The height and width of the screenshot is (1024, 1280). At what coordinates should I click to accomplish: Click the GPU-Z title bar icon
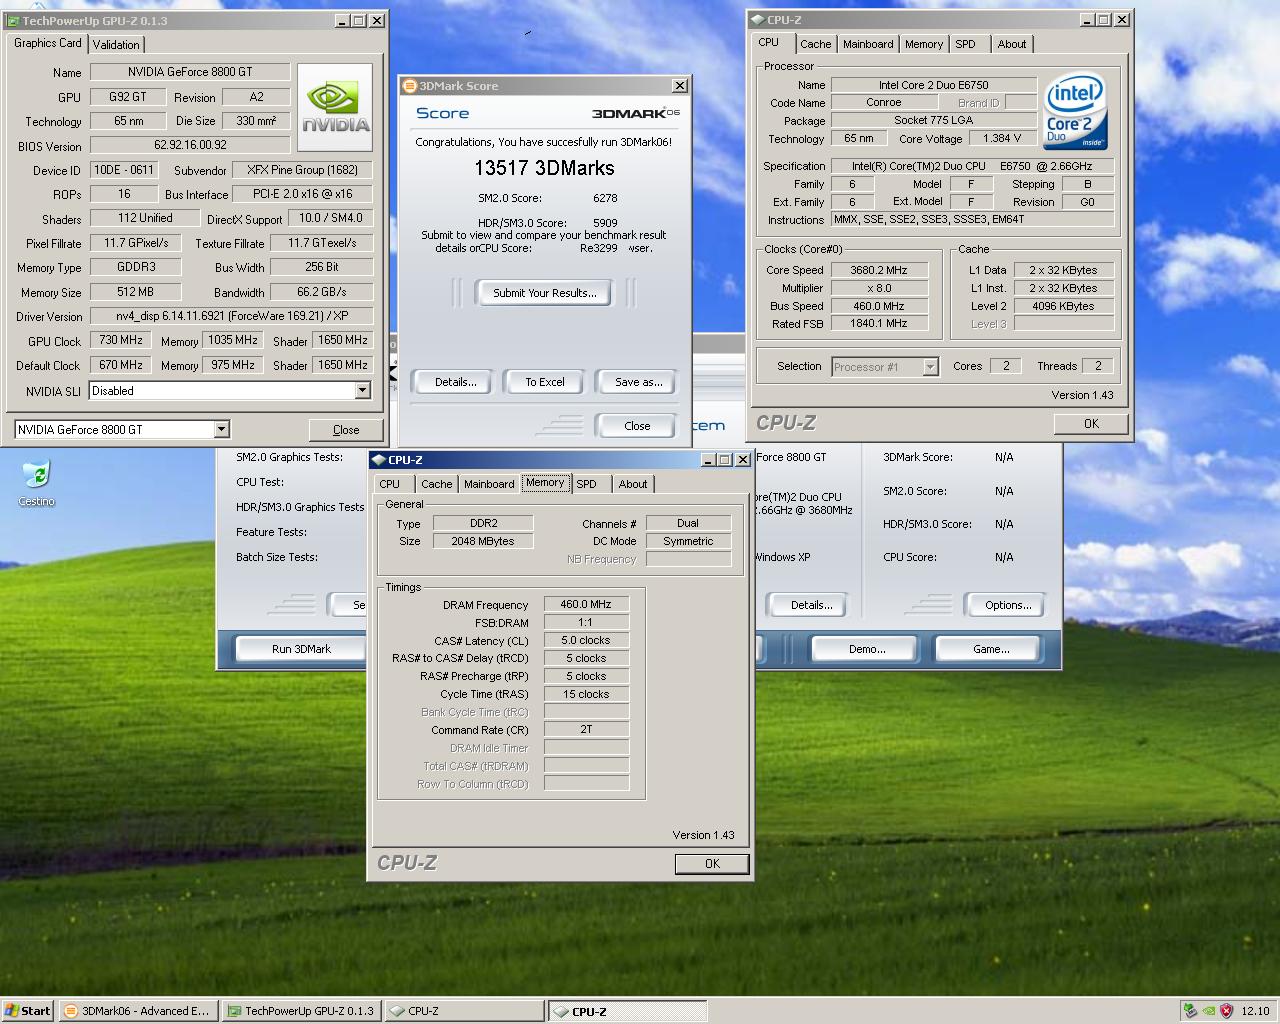click(x=13, y=20)
